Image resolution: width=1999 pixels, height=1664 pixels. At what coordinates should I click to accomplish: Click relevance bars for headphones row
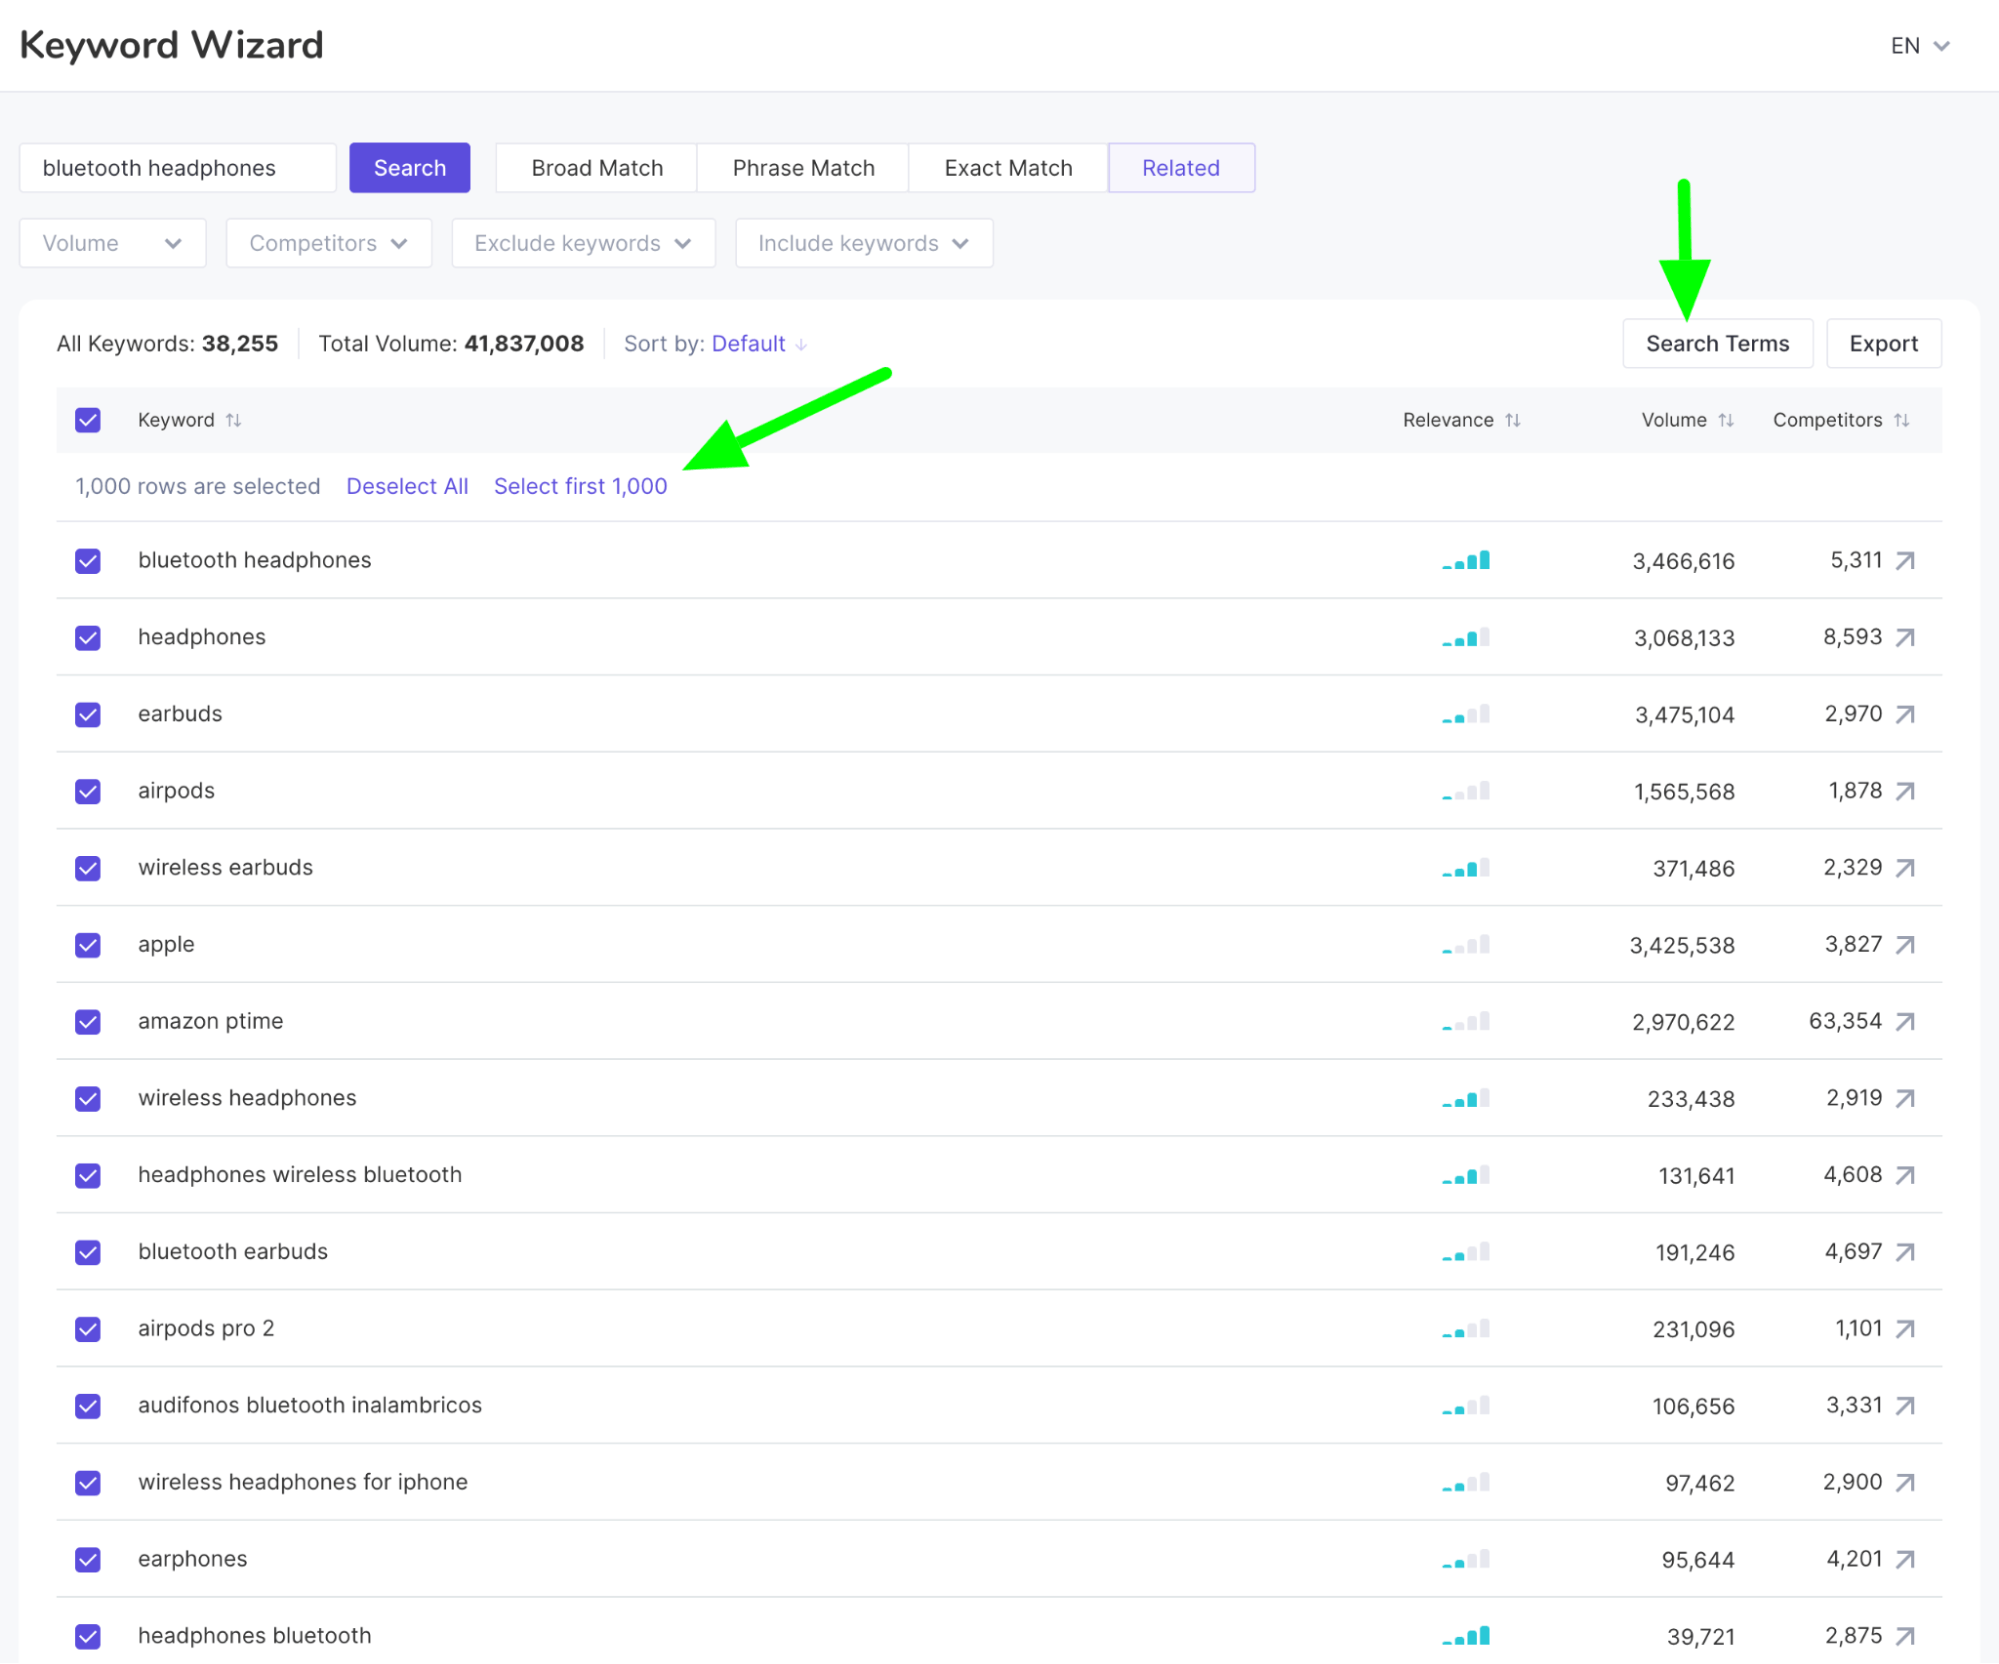click(x=1466, y=637)
